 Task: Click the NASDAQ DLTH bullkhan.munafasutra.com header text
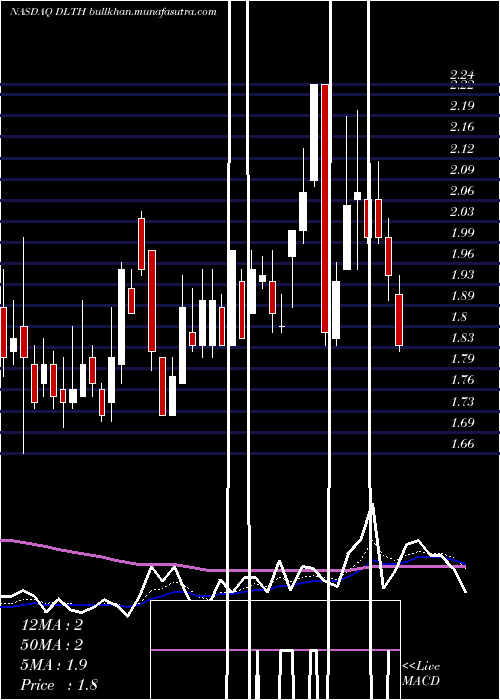click(x=113, y=12)
